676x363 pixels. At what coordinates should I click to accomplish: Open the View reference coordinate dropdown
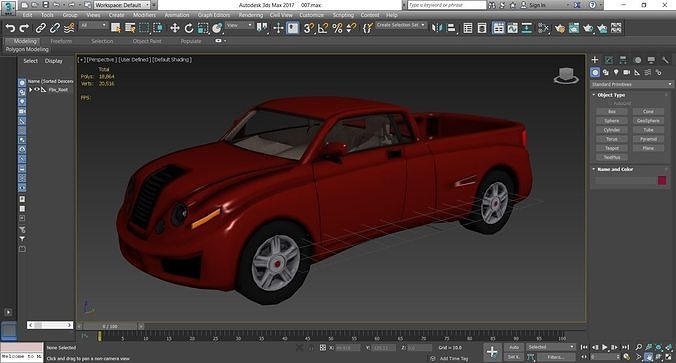coord(239,26)
